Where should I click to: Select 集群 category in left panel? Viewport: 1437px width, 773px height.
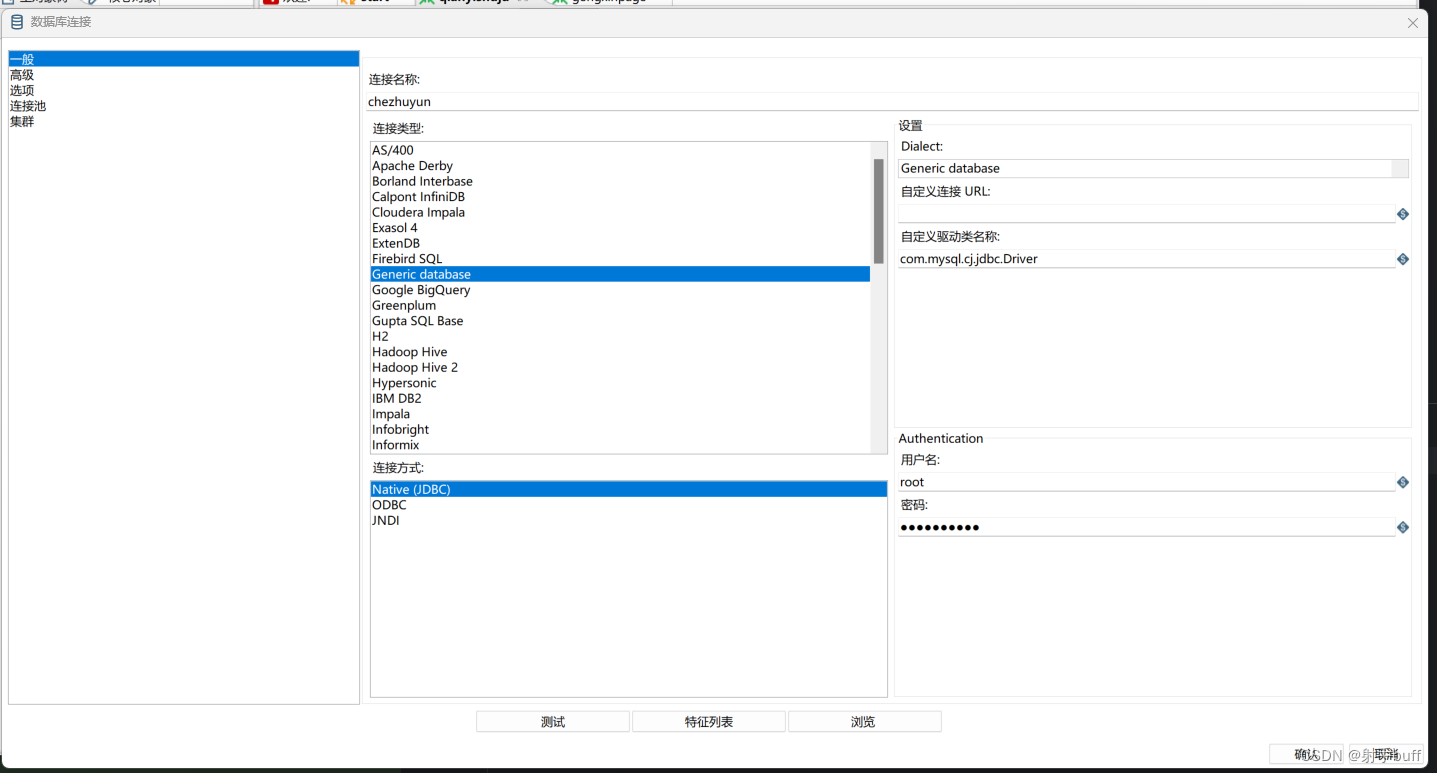184,121
